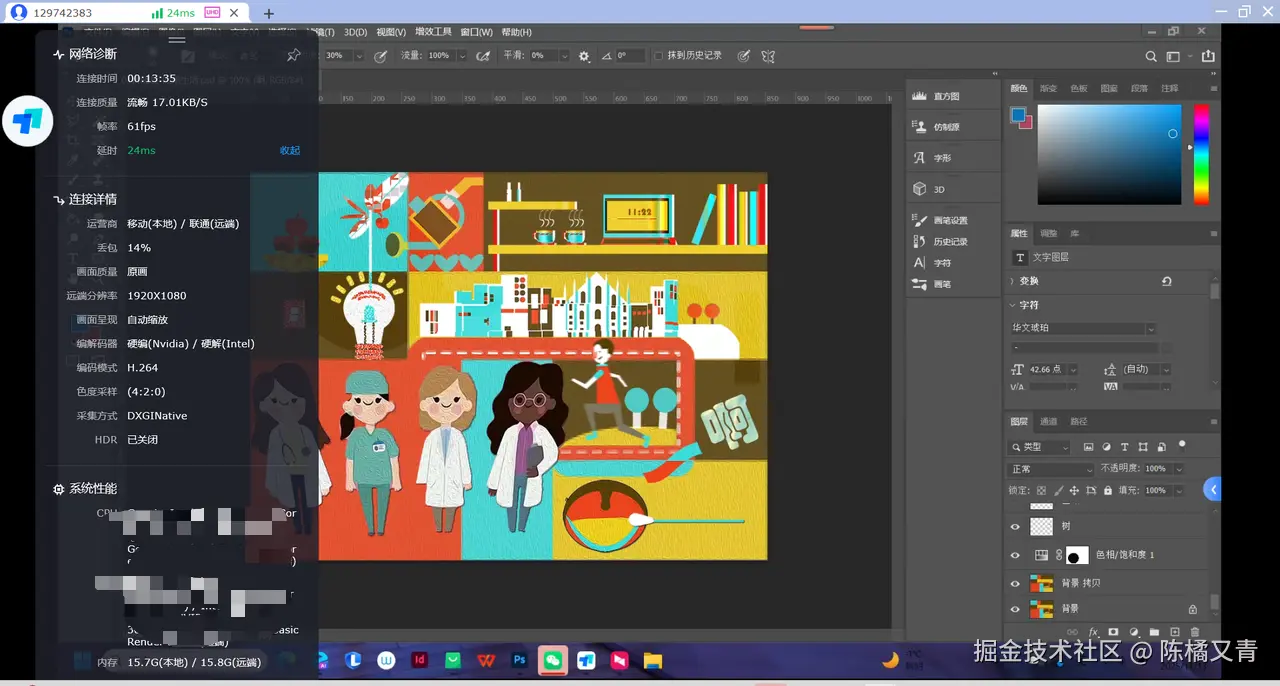
Task: Open the 正常 blend mode dropdown
Action: point(1051,469)
